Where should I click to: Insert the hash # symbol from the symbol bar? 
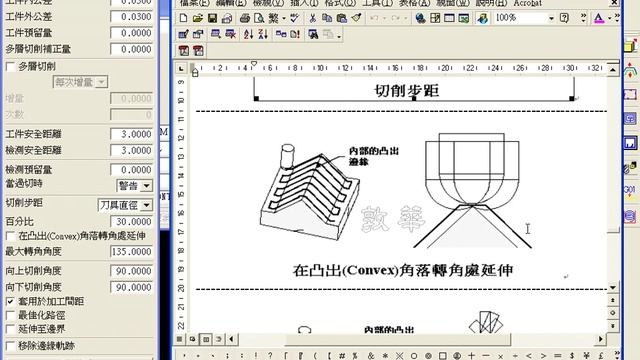point(342,356)
